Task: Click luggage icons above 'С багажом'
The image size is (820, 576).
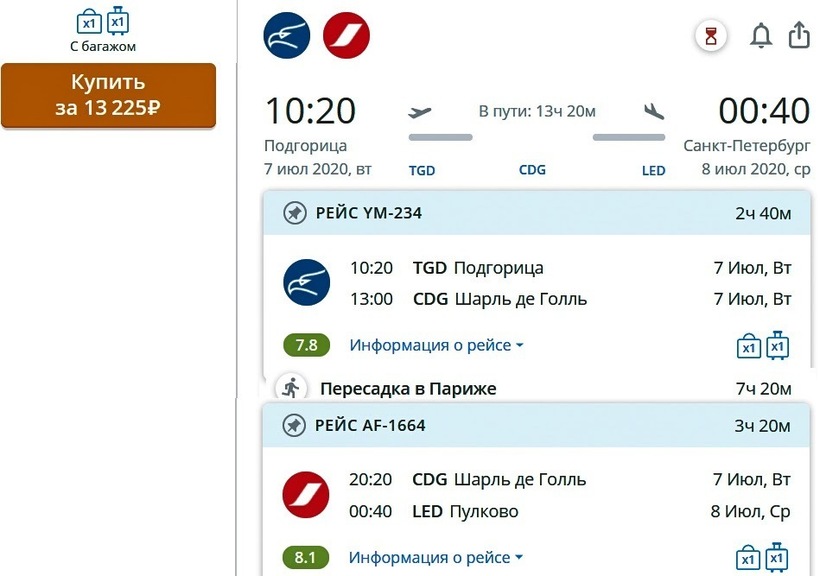Action: [103, 21]
